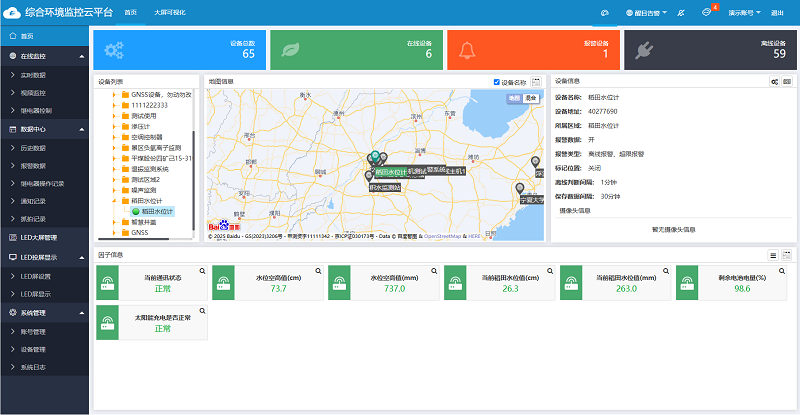This screenshot has height=415, width=800.
Task: Toggle the 设备名称 checkbox on map
Action: (497, 82)
